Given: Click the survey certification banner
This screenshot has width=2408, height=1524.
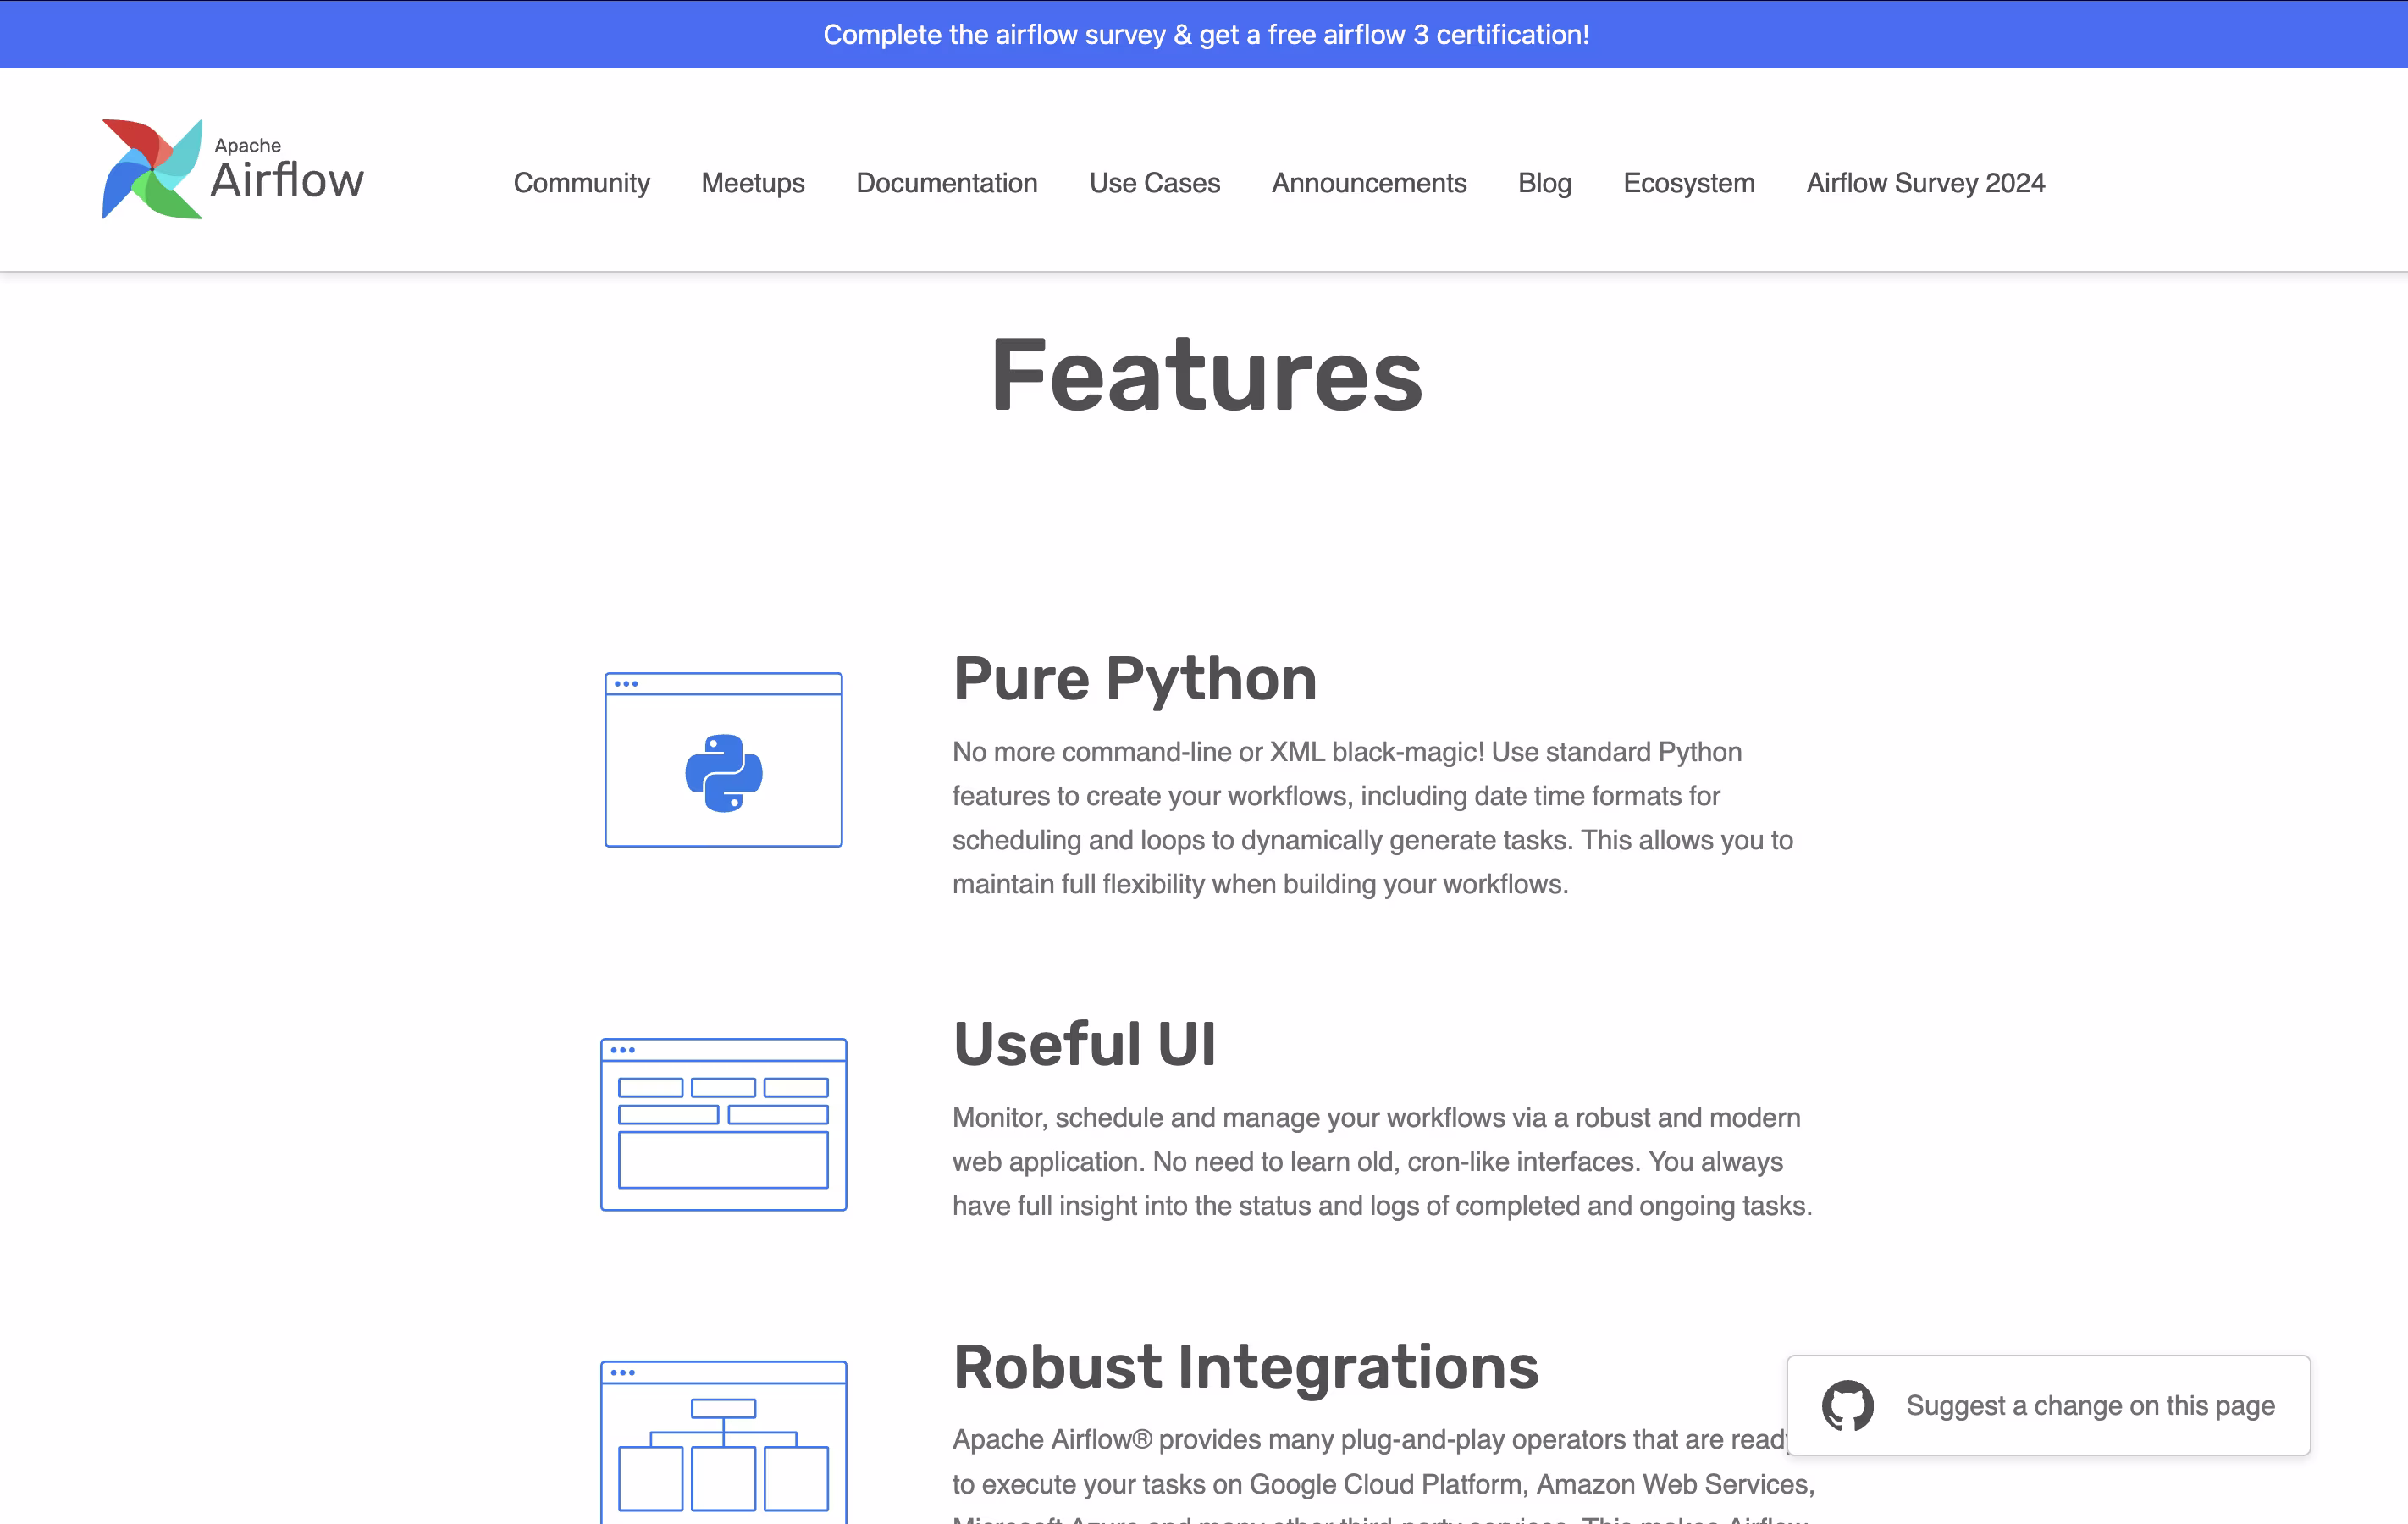Looking at the screenshot, I should [1205, 34].
